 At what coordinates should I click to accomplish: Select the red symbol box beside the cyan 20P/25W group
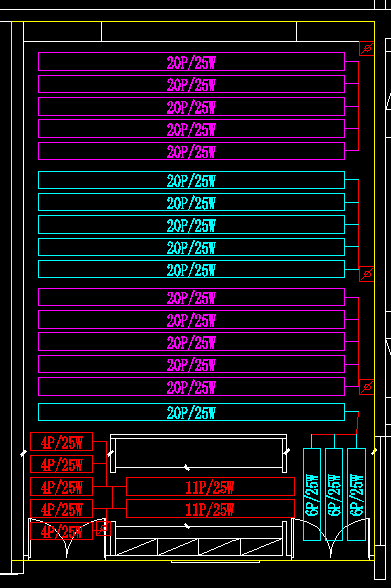tap(367, 274)
